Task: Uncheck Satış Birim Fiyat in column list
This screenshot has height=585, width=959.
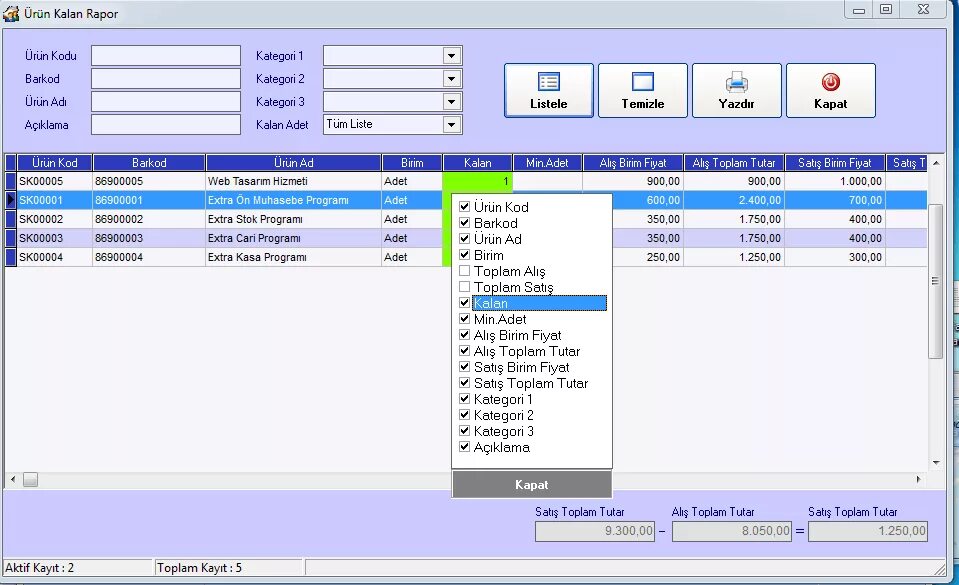Action: pos(464,367)
